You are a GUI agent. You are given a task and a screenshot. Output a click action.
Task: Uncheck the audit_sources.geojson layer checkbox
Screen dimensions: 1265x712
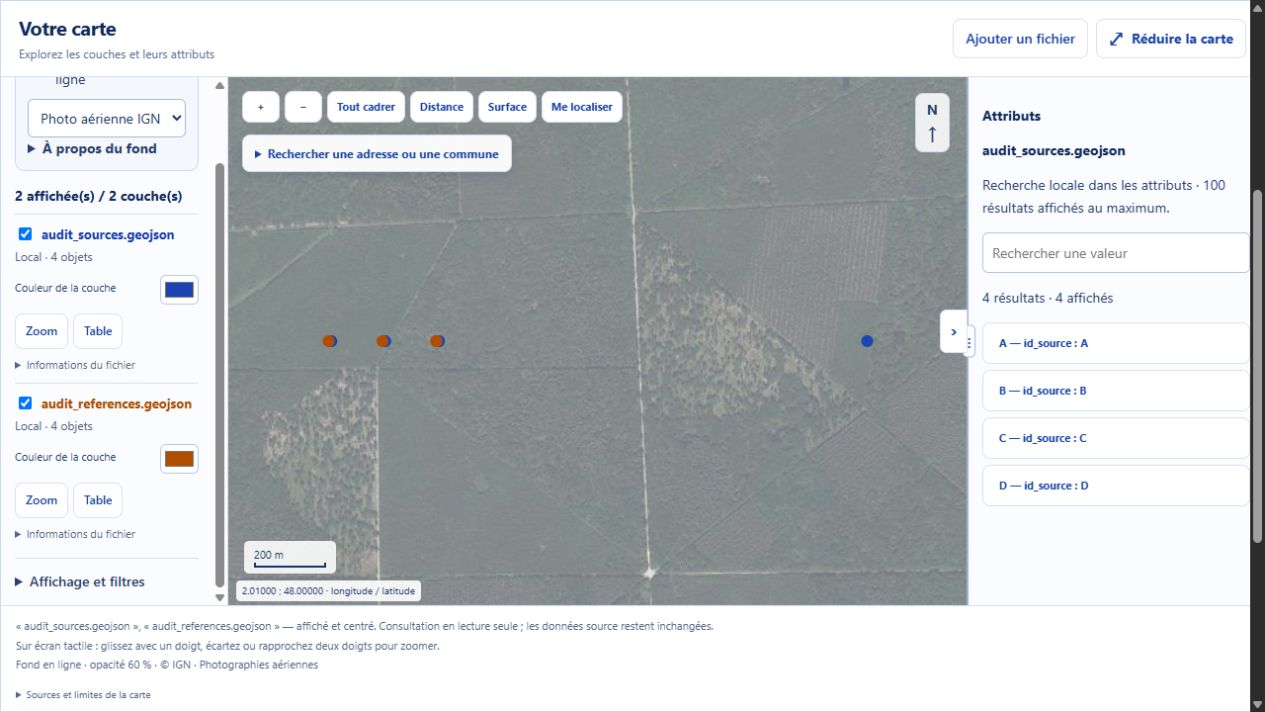(26, 234)
